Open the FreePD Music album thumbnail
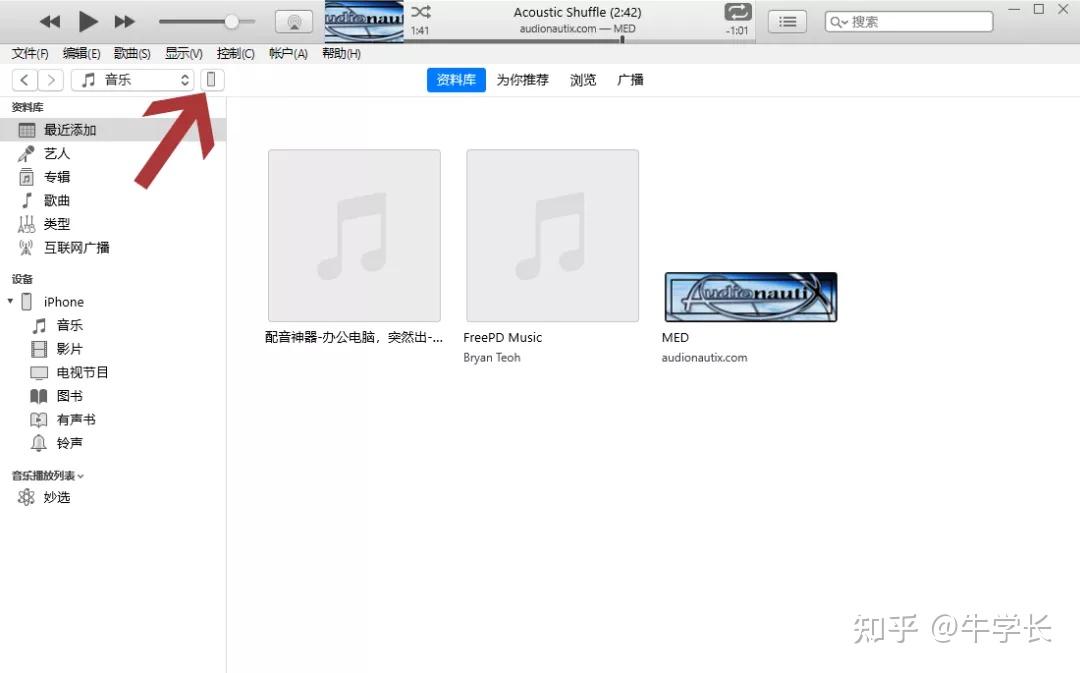1080x673 pixels. pyautogui.click(x=552, y=236)
